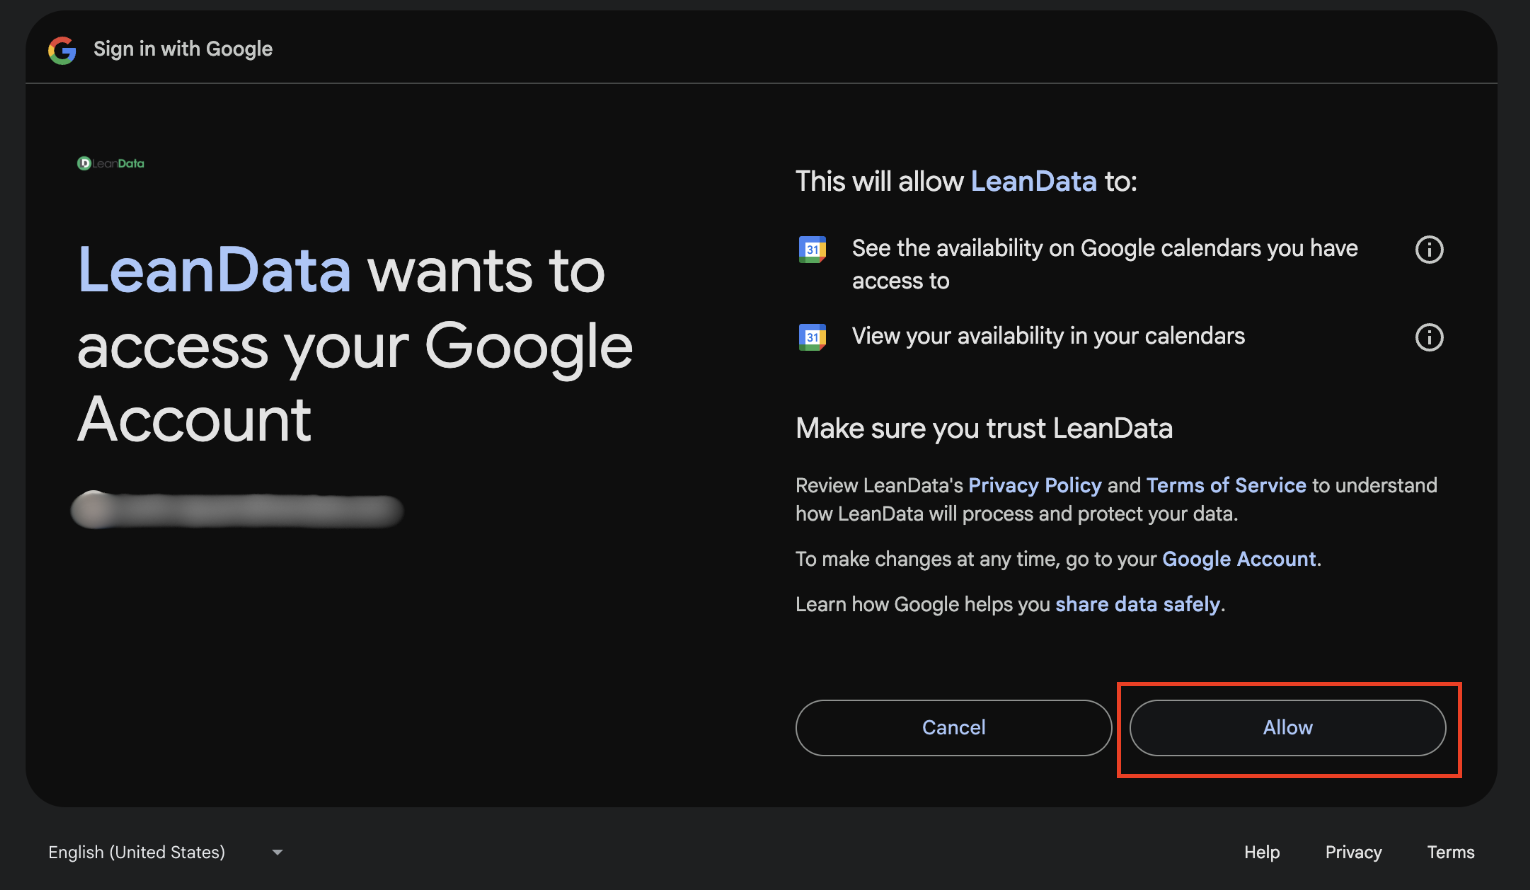The image size is (1530, 890).
Task: Click the "Sign in with Google" header text
Action: point(183,49)
